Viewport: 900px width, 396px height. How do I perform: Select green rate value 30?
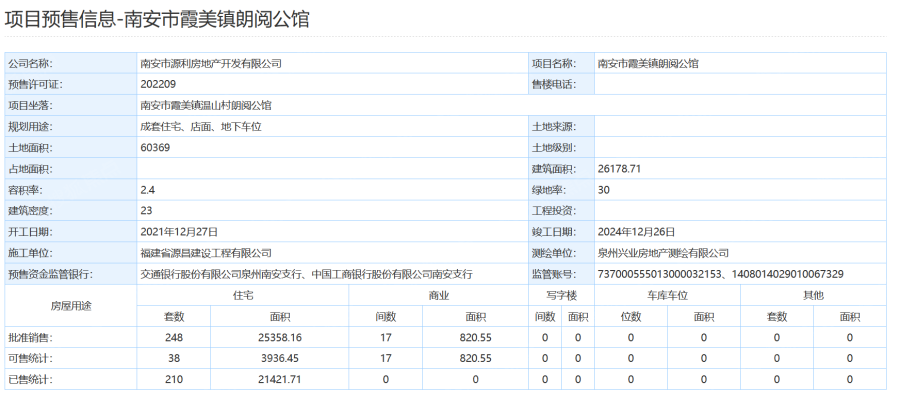click(x=603, y=191)
